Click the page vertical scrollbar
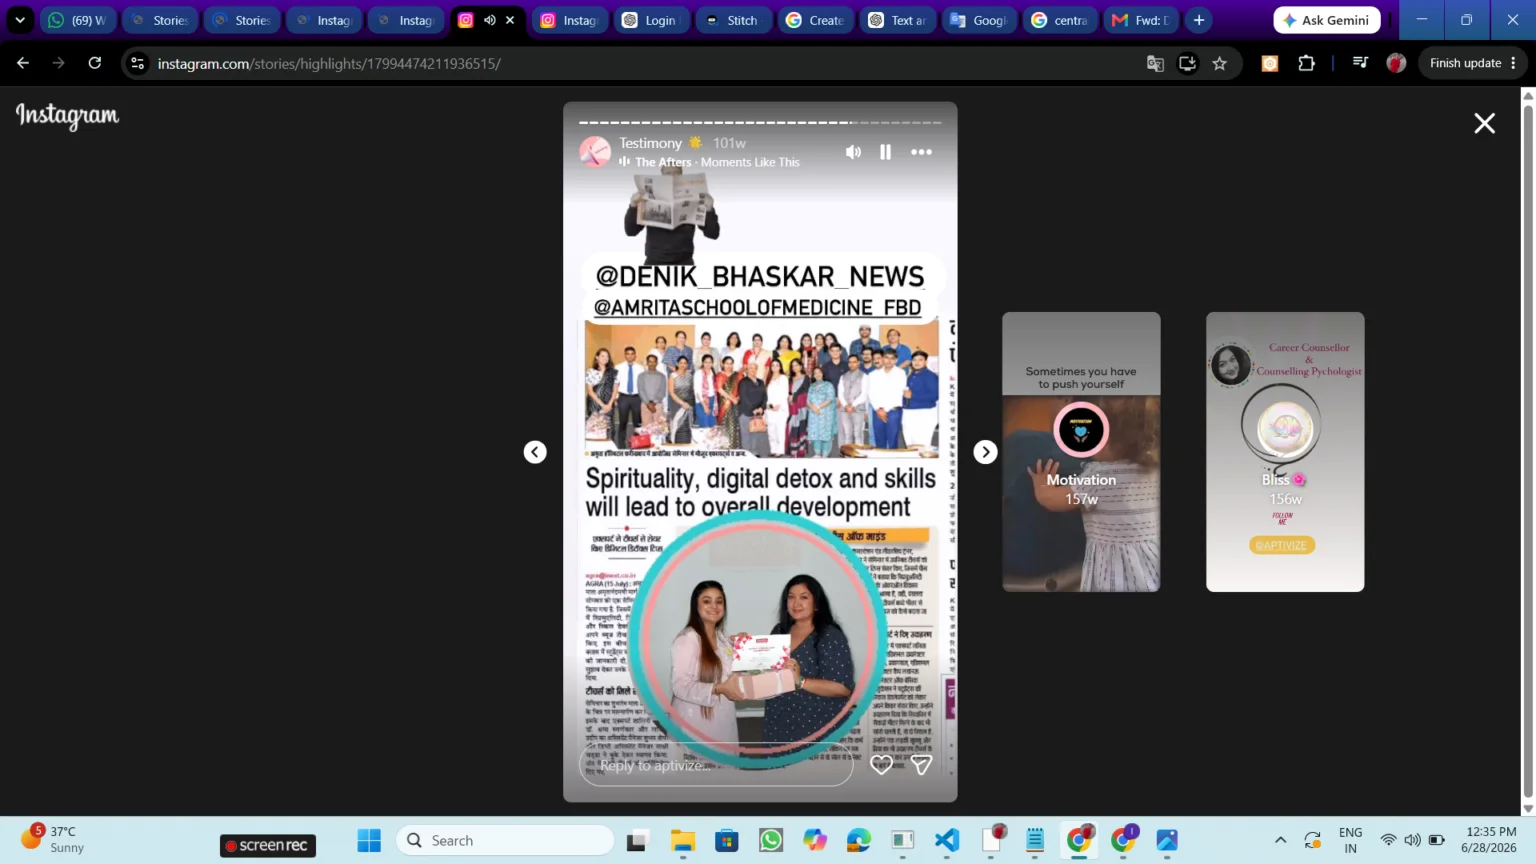Viewport: 1536px width, 864px height. [x=1527, y=451]
